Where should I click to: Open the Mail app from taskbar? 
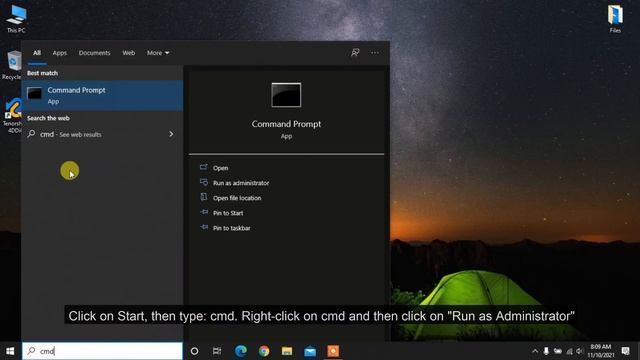(x=310, y=351)
